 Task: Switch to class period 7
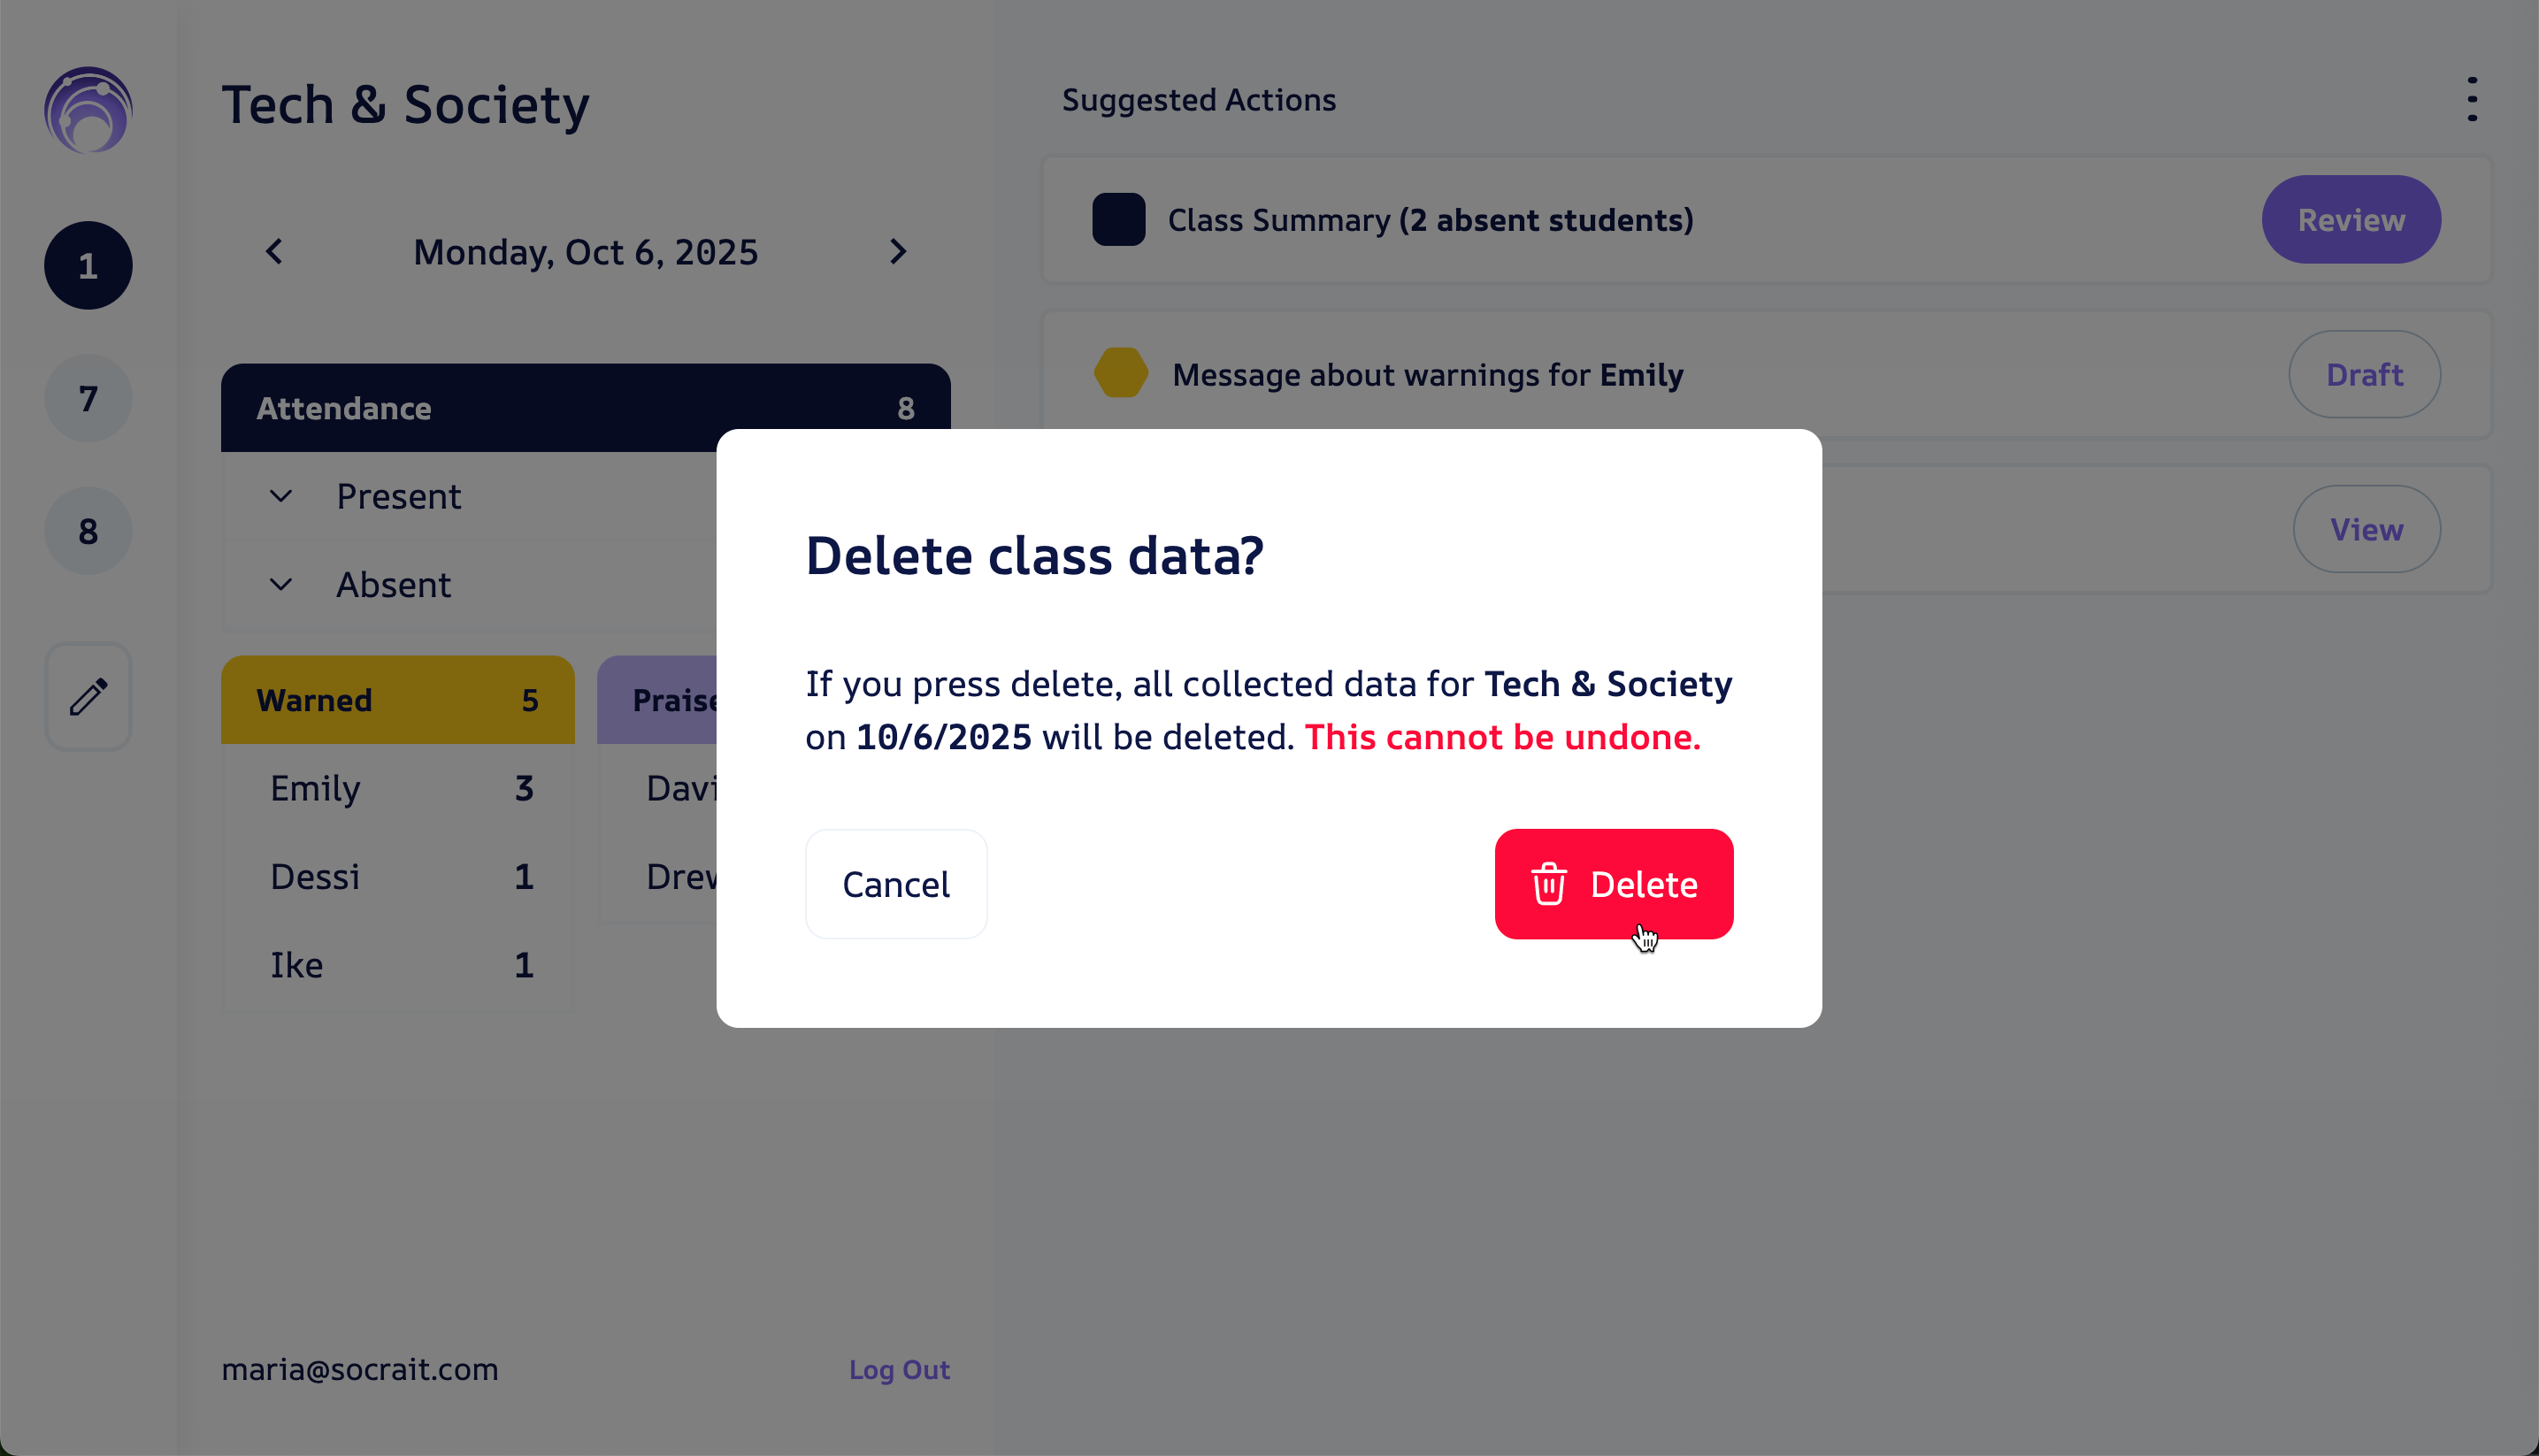pos(88,398)
